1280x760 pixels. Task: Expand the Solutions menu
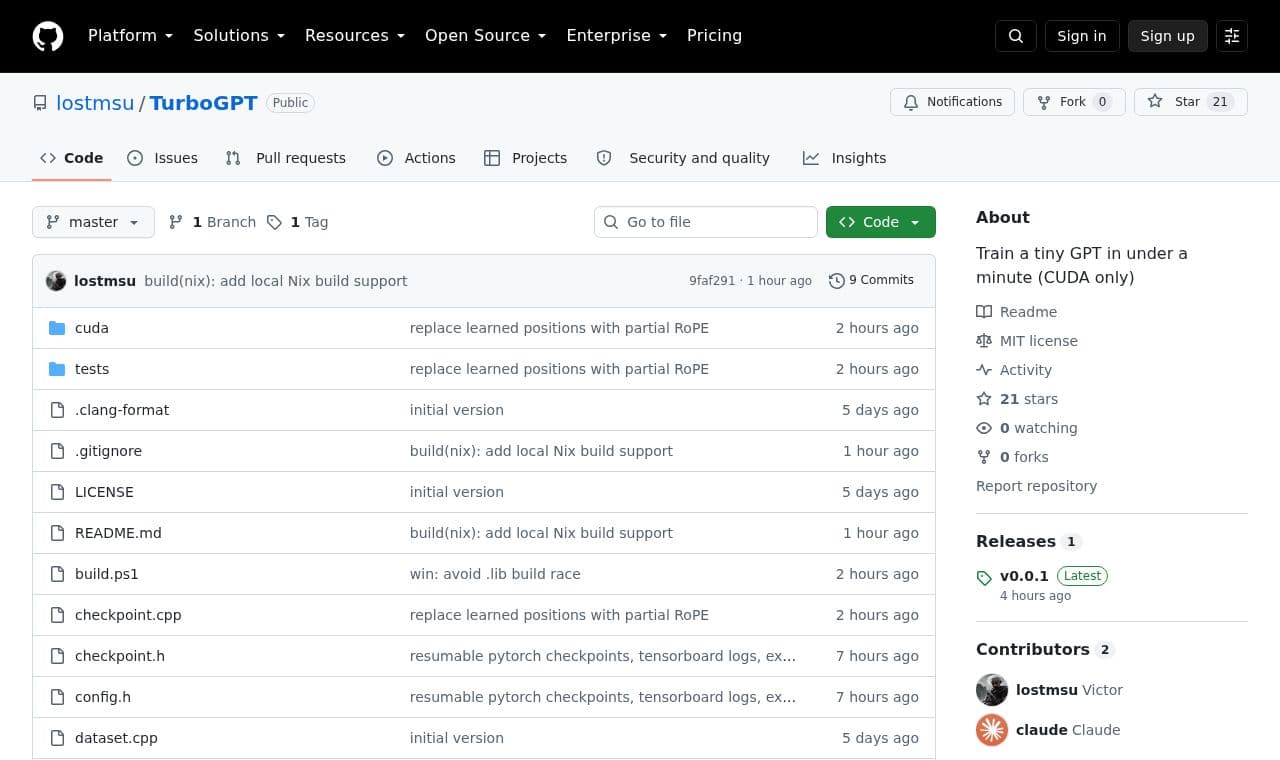(239, 36)
